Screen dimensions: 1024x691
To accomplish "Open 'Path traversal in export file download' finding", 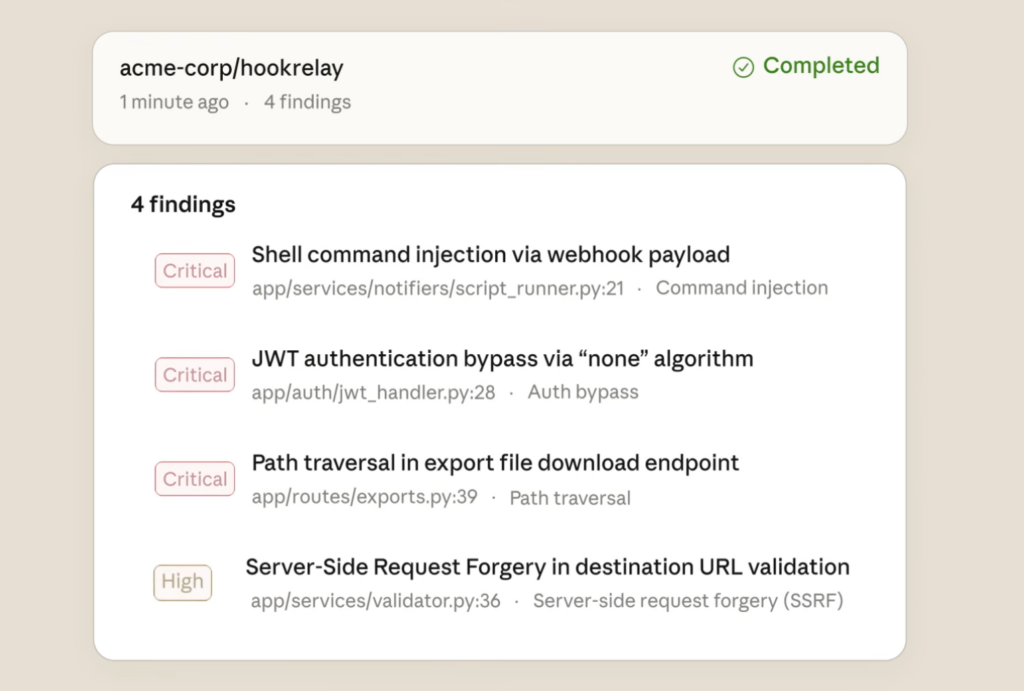I will pyautogui.click(x=495, y=463).
